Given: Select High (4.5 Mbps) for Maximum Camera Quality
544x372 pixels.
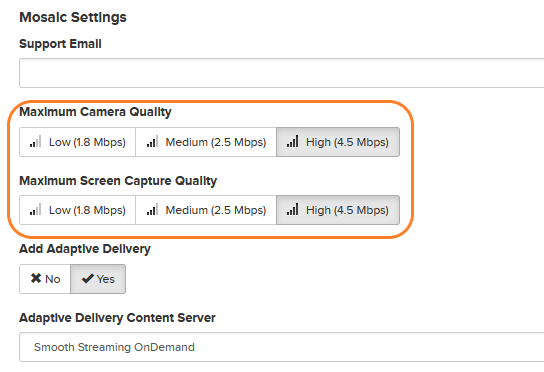Looking at the screenshot, I should (x=338, y=142).
